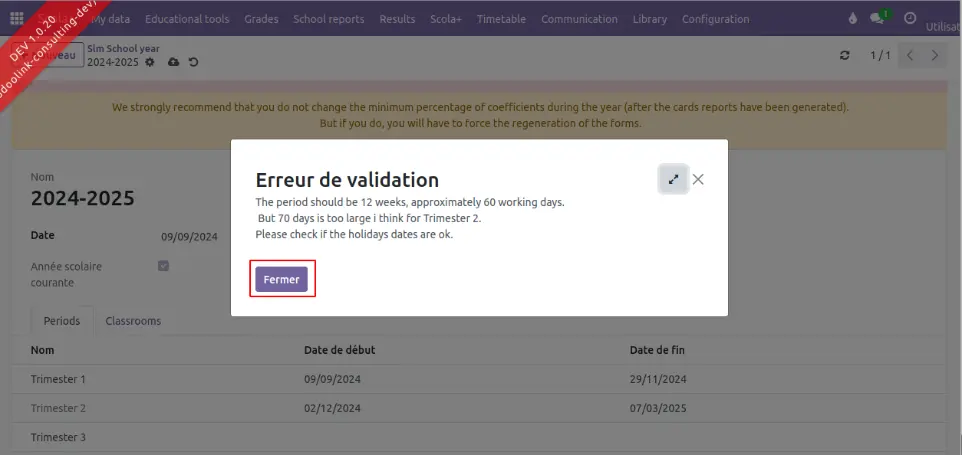Click the refresh icon near the pager

pyautogui.click(x=845, y=56)
